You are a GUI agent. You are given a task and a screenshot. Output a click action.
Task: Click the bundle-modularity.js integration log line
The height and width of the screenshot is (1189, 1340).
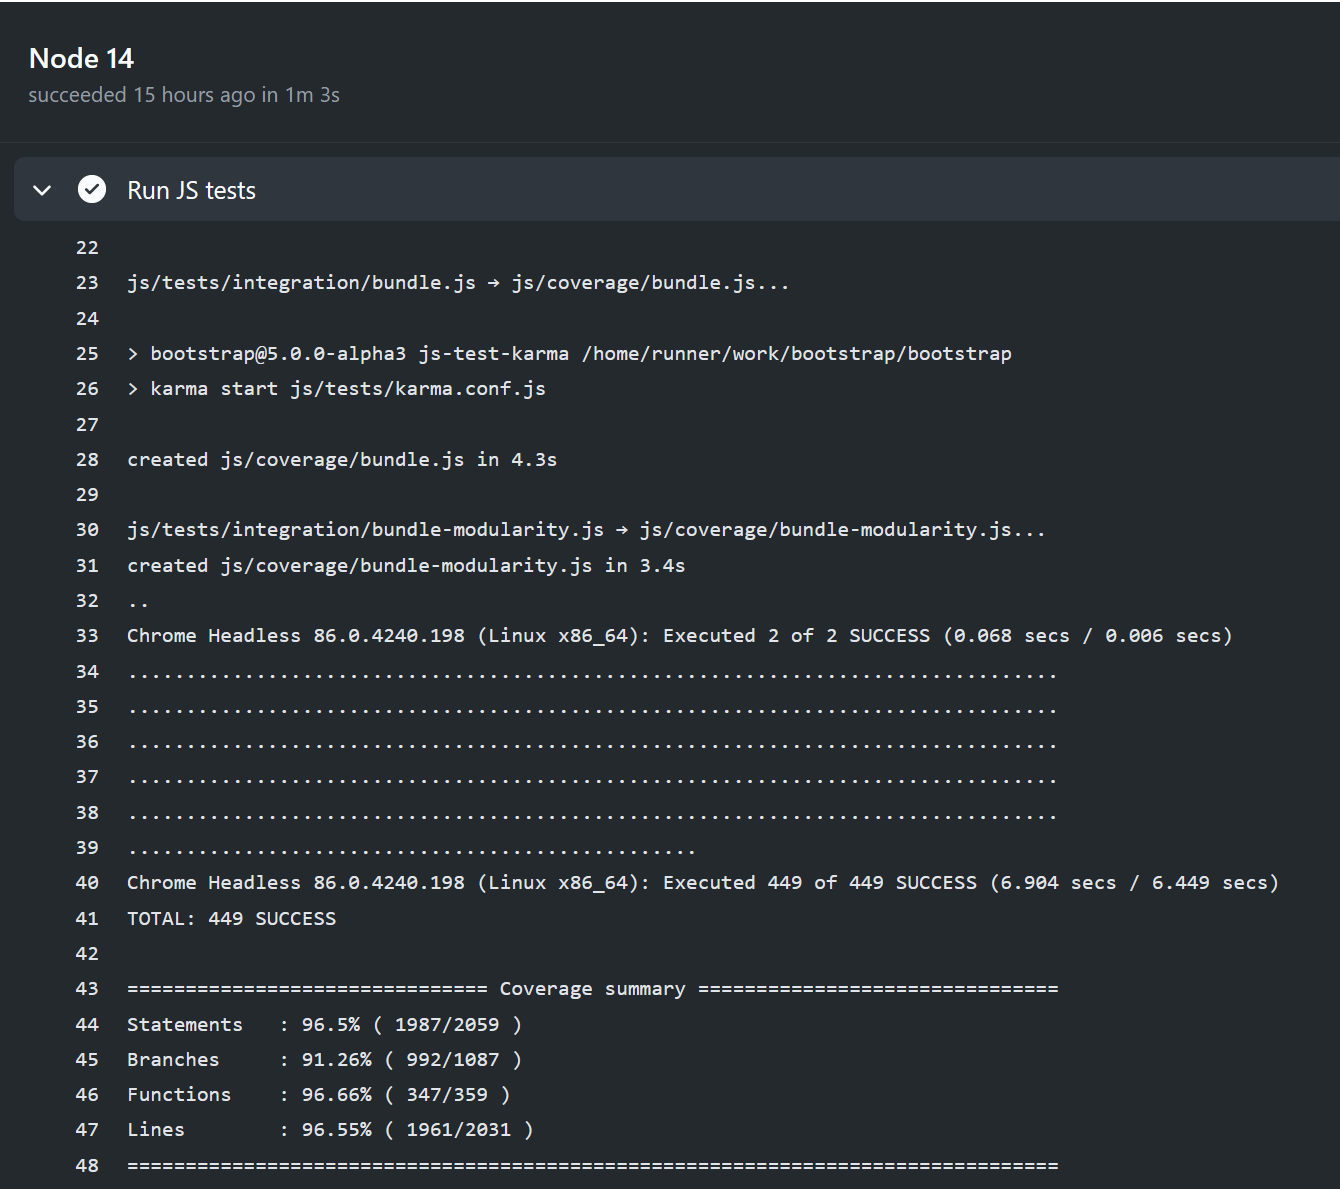pos(586,529)
